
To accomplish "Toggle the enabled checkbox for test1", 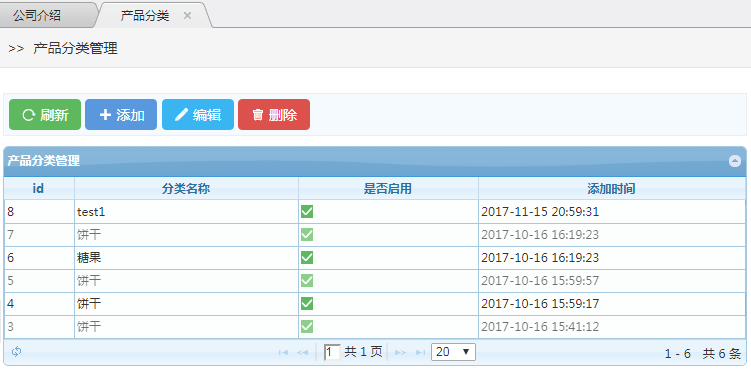I will tap(307, 211).
